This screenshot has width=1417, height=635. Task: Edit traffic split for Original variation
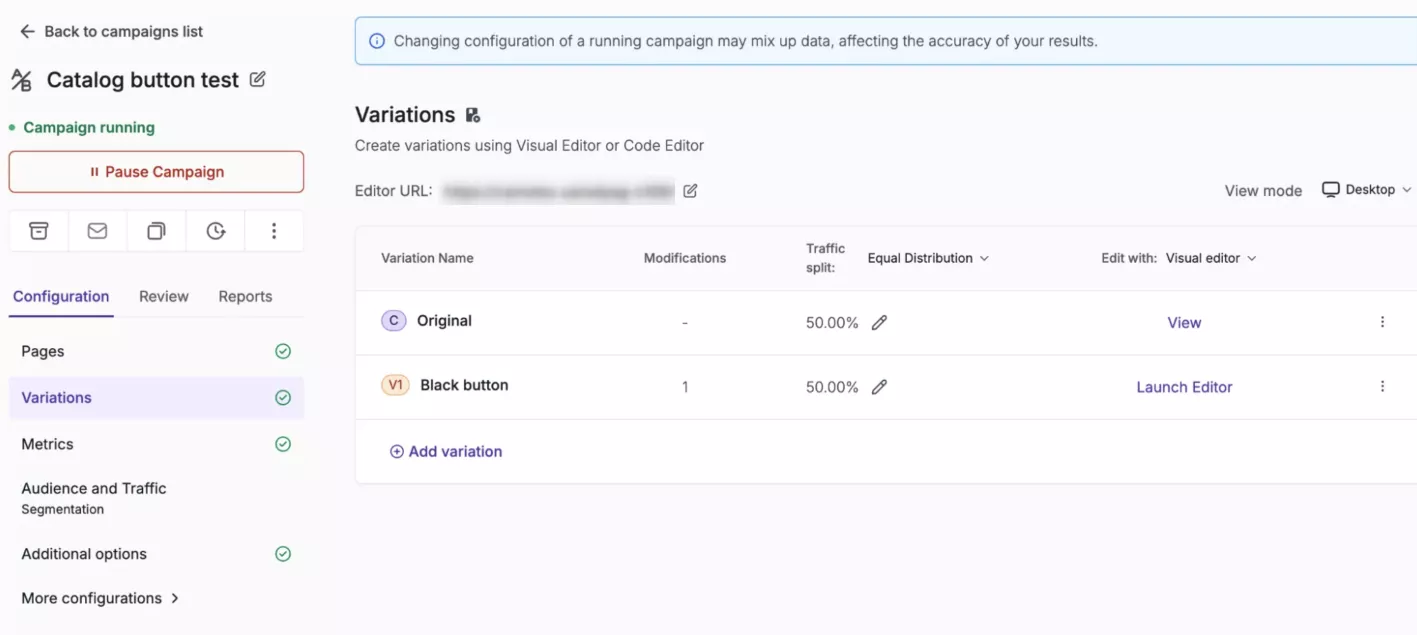point(879,323)
